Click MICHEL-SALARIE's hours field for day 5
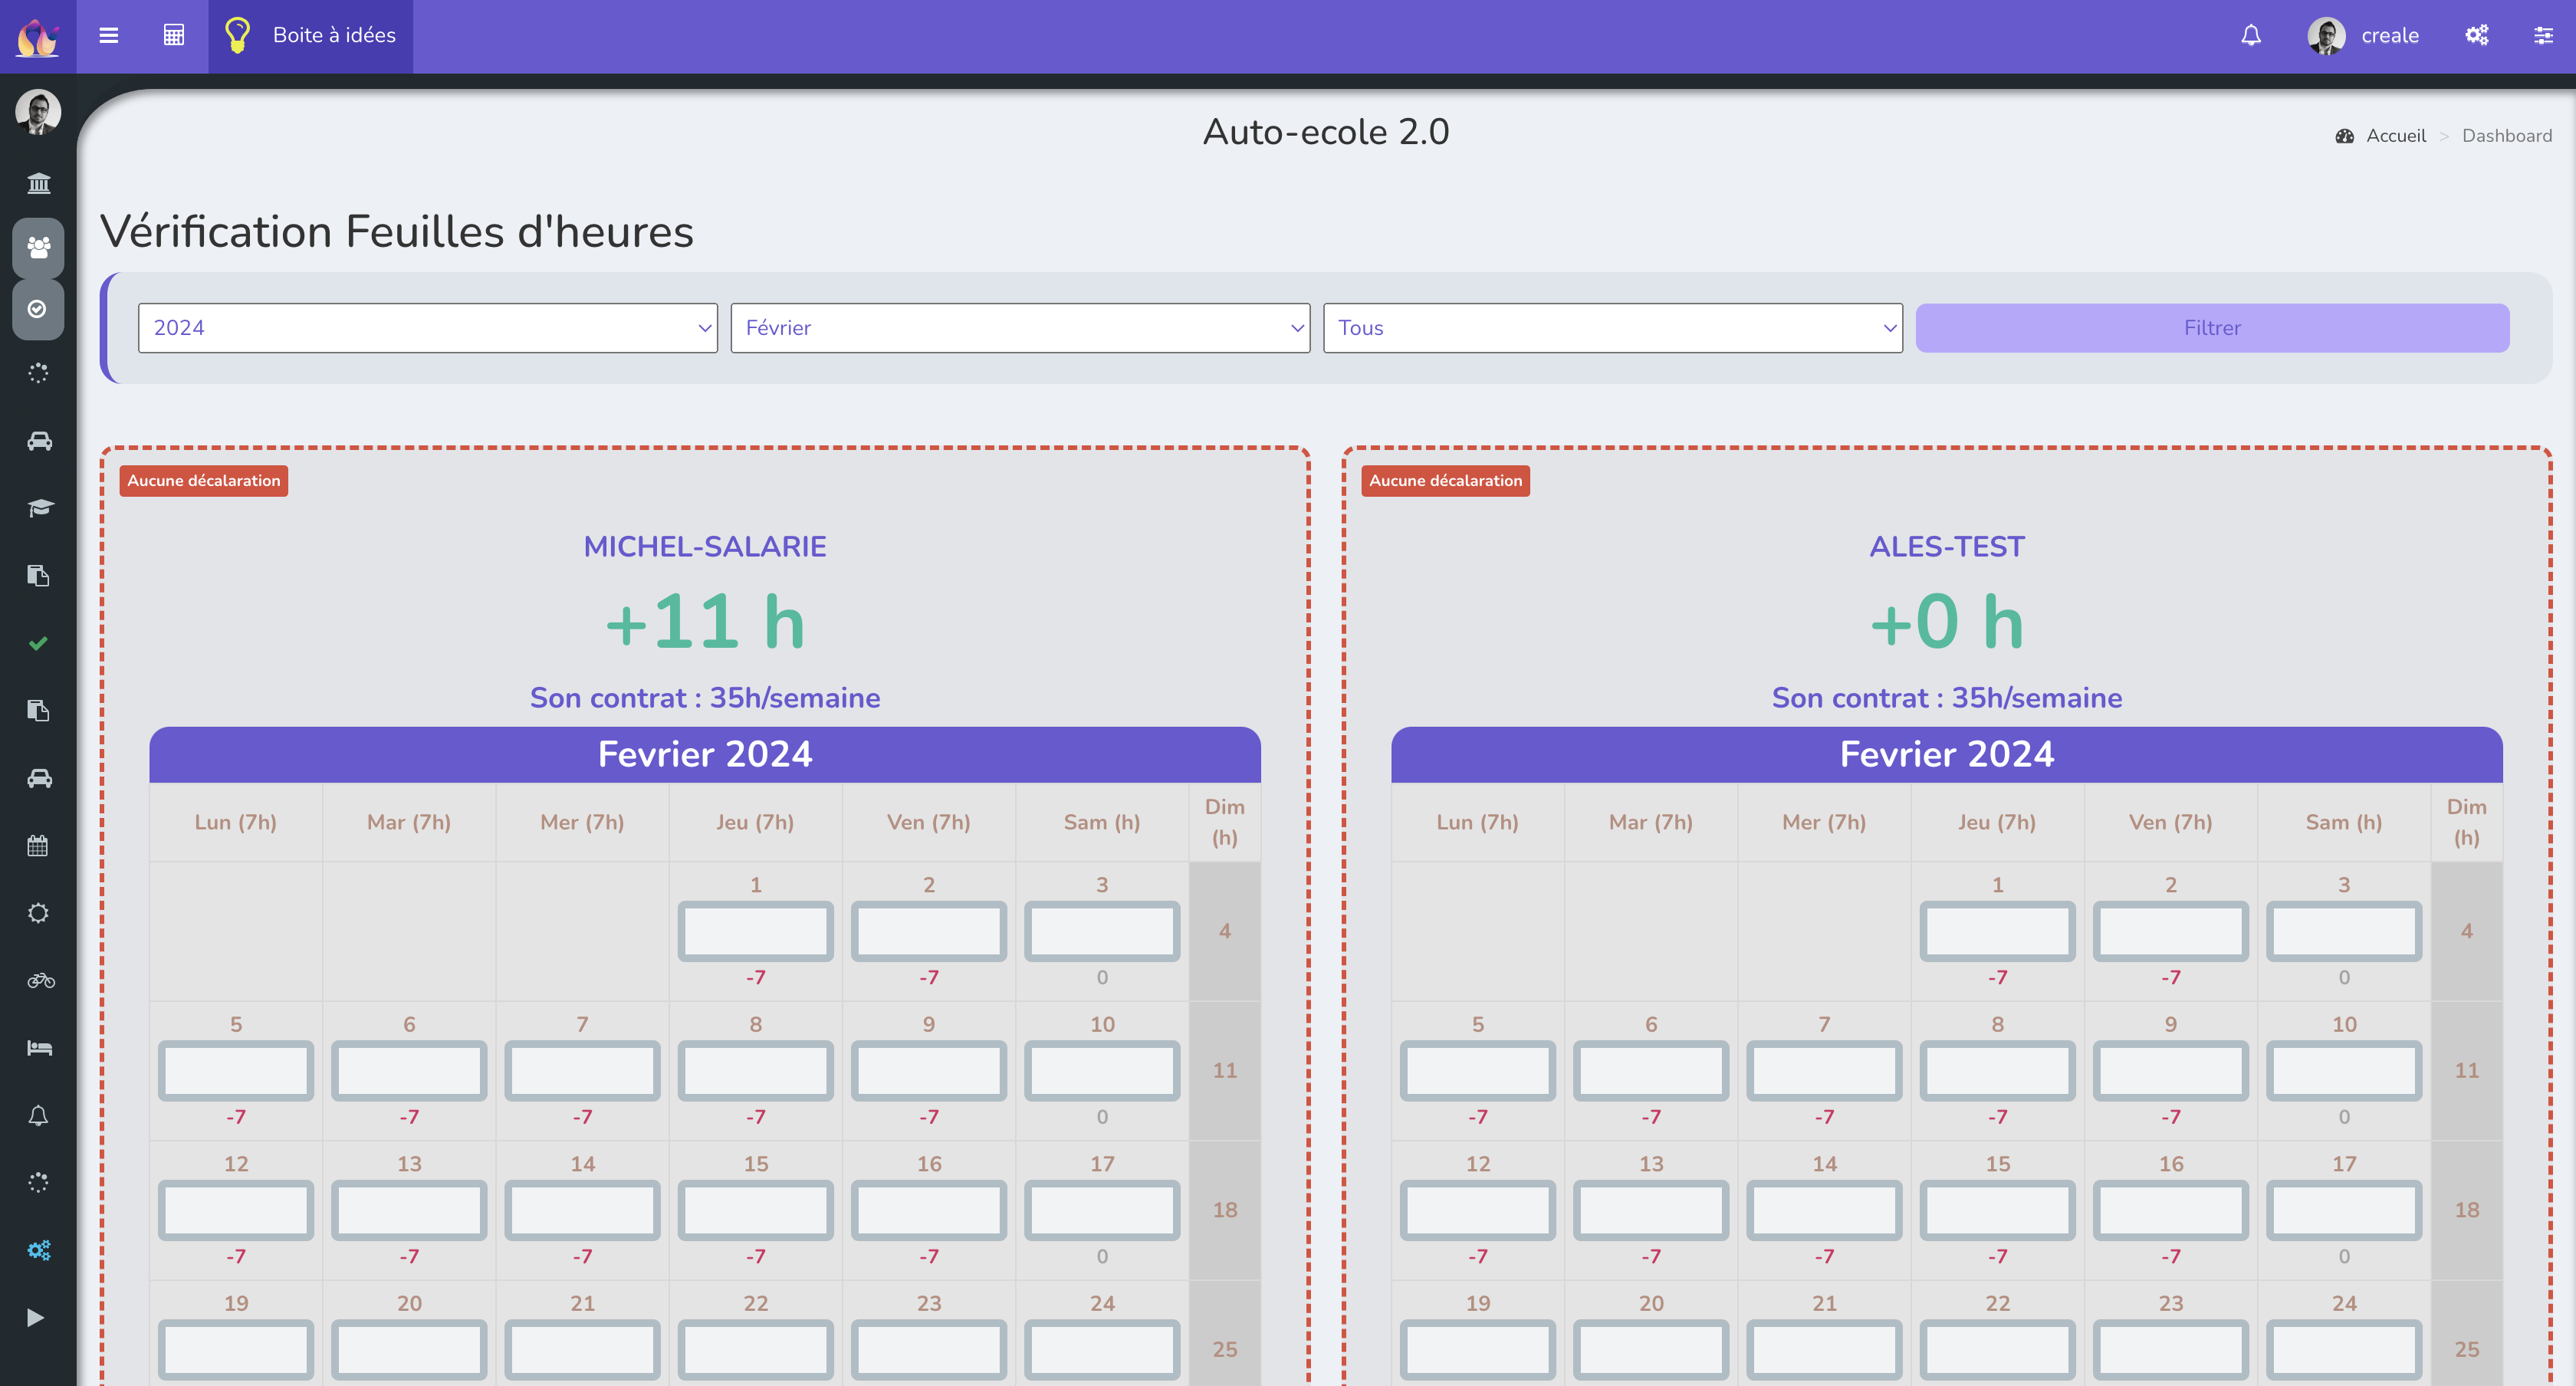 coord(236,1071)
